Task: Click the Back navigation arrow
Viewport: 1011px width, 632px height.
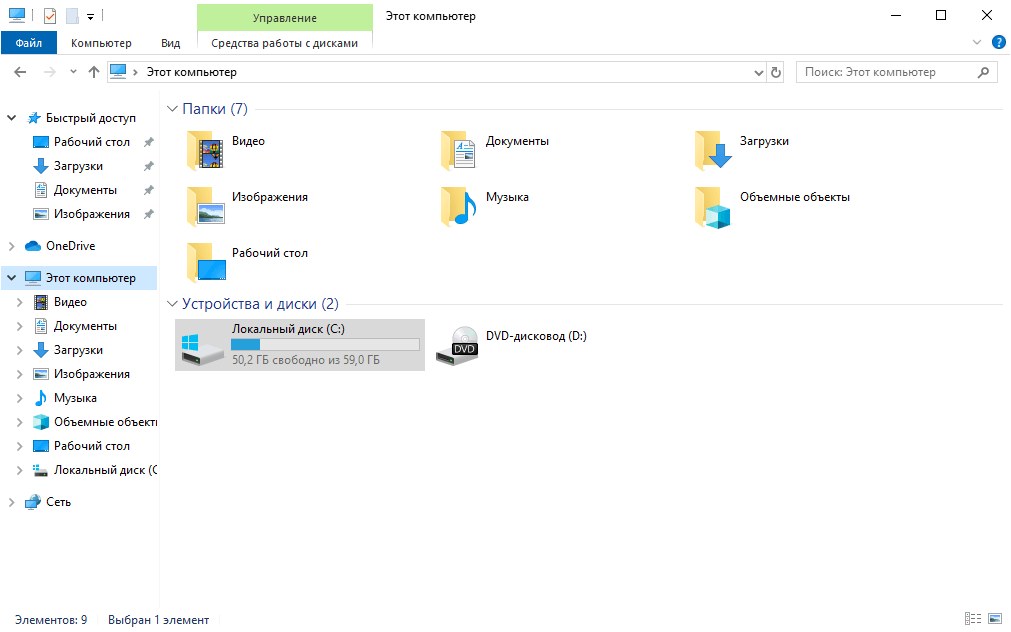Action: pyautogui.click(x=20, y=71)
